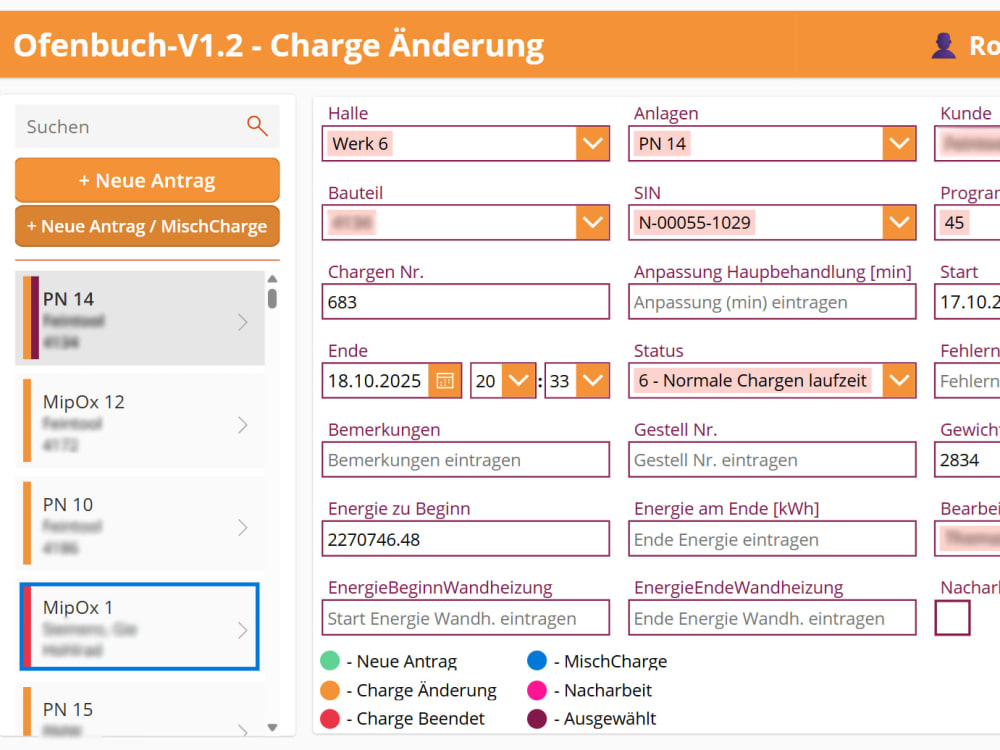Click the Bemerkungen input field
This screenshot has height=750, width=1000.
point(466,460)
